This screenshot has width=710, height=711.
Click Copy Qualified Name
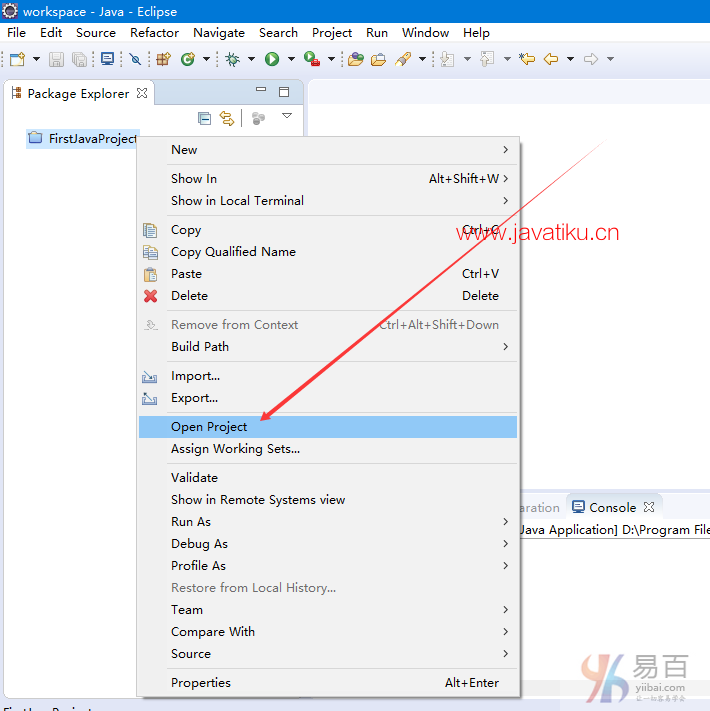coord(328,252)
